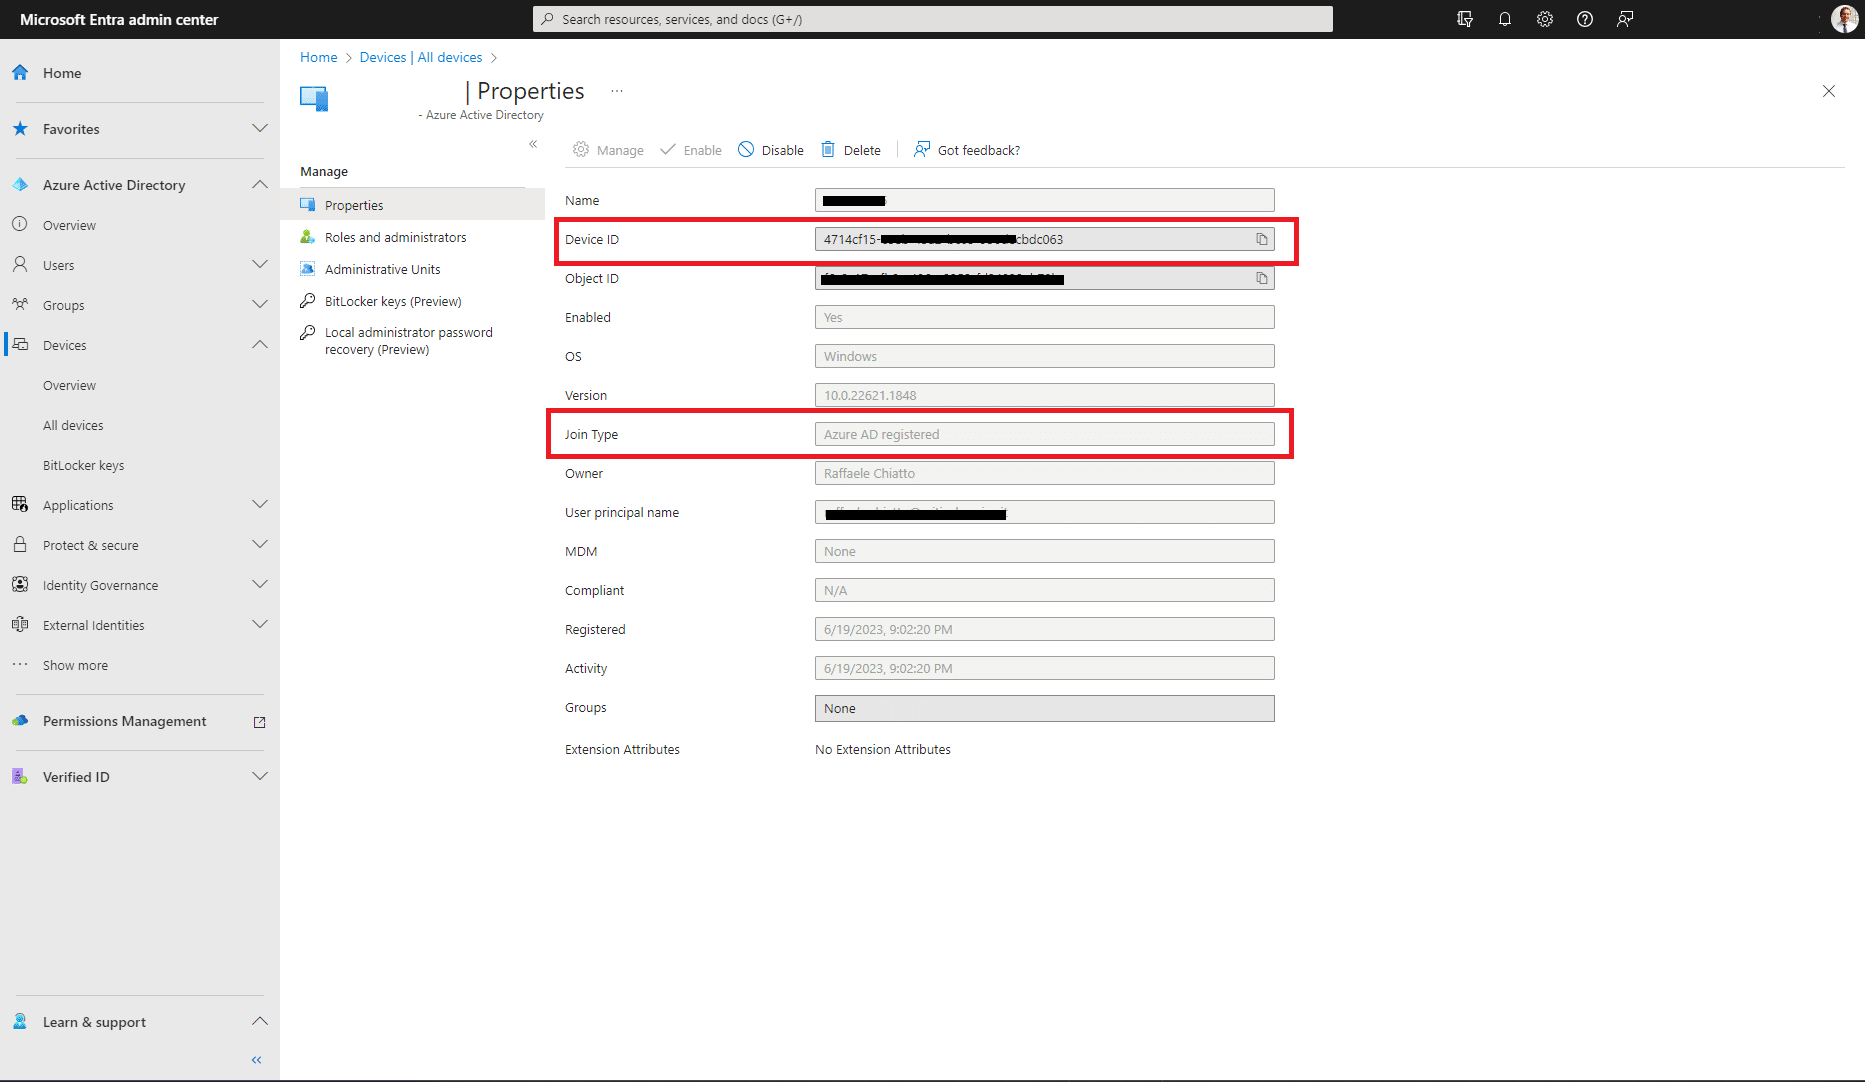The width and height of the screenshot is (1865, 1082).
Task: Go to Devices | All devices breadcrumb
Action: tap(421, 57)
